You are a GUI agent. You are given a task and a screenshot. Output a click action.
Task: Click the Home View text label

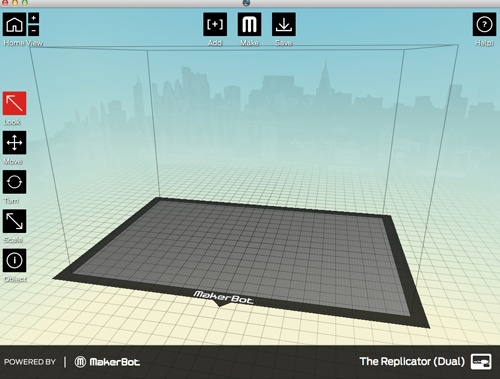(23, 43)
